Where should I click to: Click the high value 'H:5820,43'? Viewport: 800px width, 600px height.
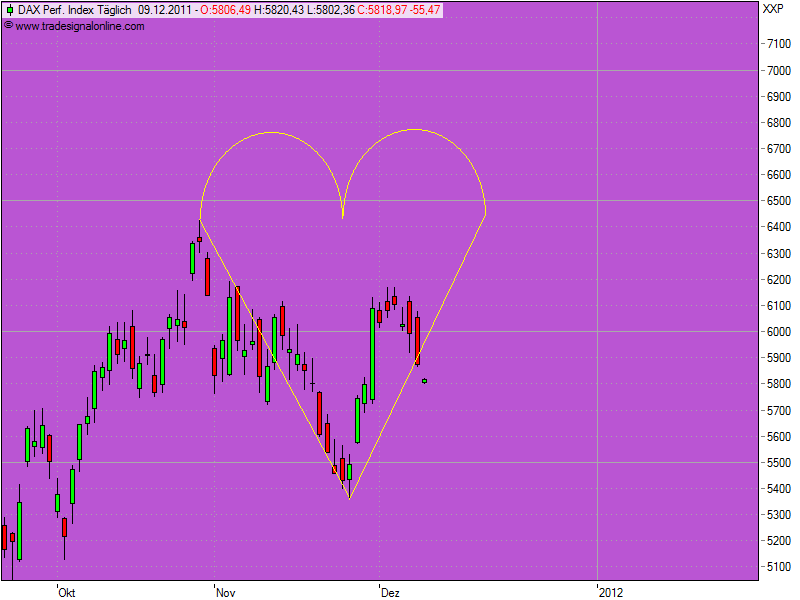click(279, 10)
